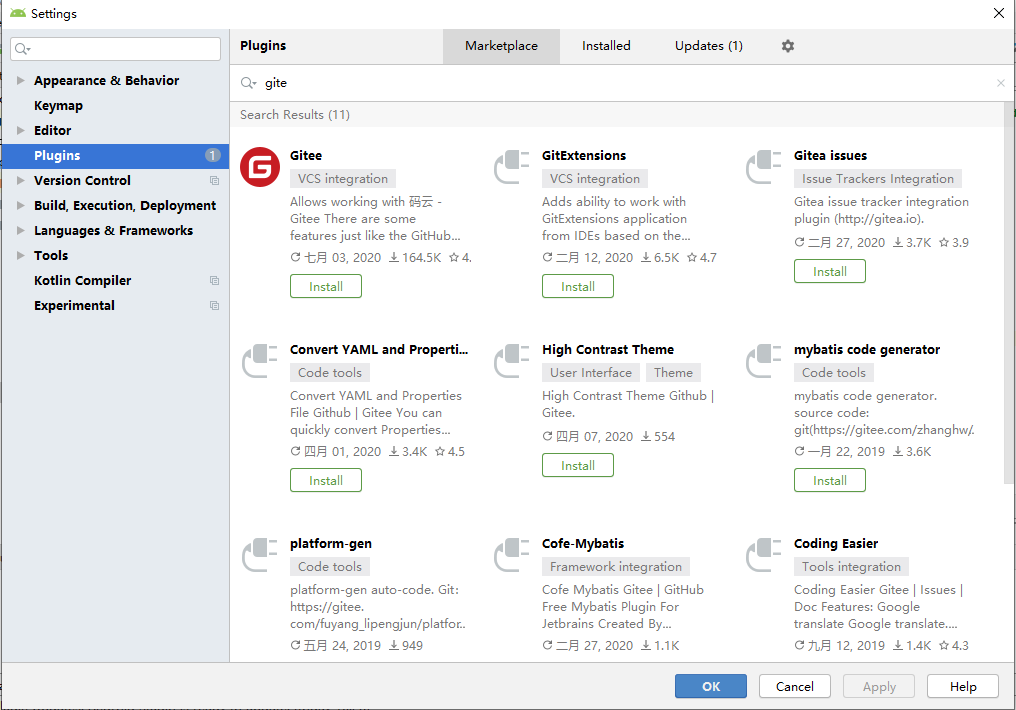Click the Kotlin Compiler project-level copy icon
This screenshot has width=1016, height=710.
214,281
